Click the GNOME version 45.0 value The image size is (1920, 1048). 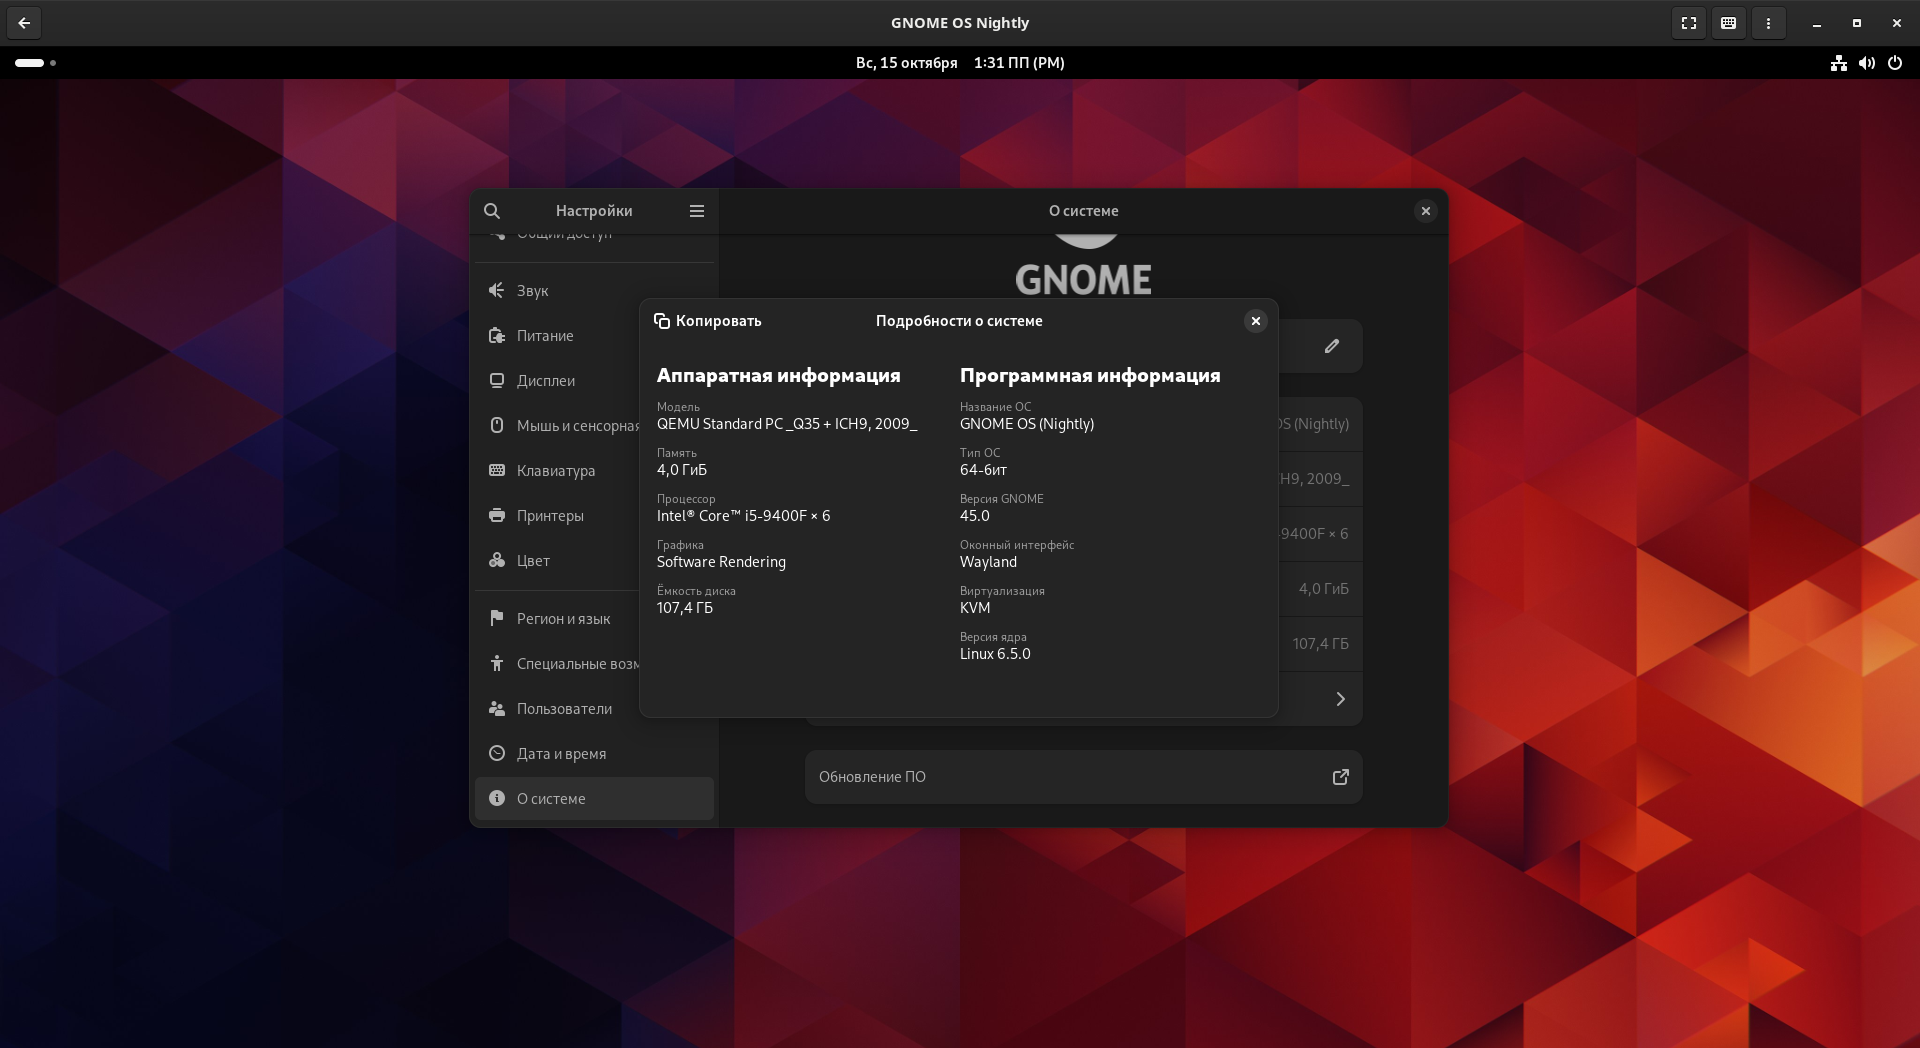(x=975, y=516)
